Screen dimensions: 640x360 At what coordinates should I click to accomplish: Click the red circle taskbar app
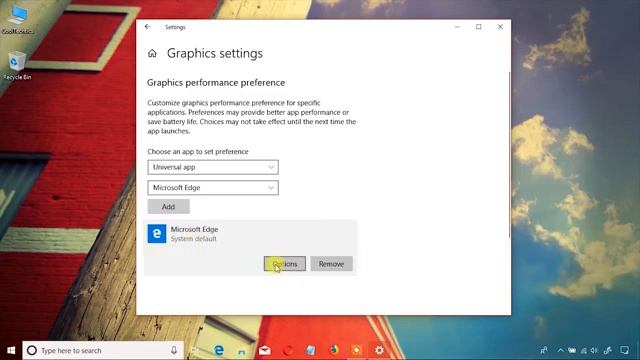pyautogui.click(x=288, y=350)
